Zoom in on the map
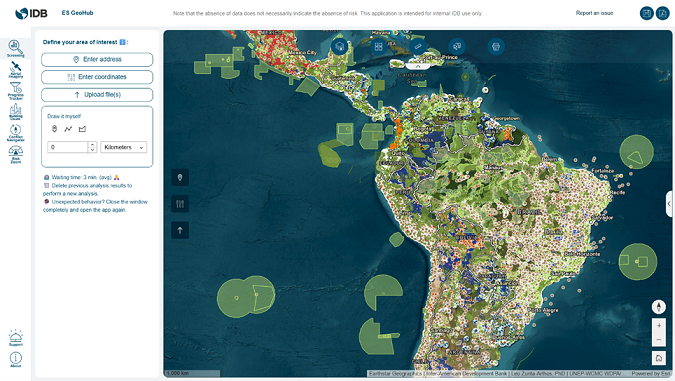This screenshot has width=675, height=381. pyautogui.click(x=659, y=326)
